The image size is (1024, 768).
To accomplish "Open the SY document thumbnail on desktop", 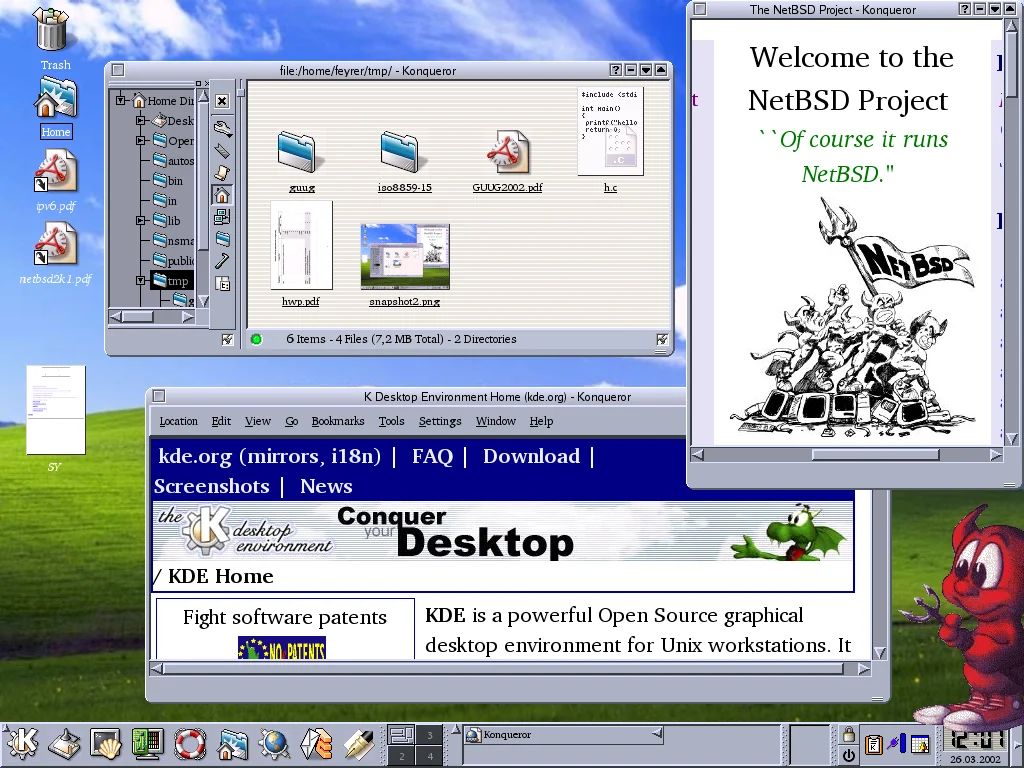I will pos(56,418).
